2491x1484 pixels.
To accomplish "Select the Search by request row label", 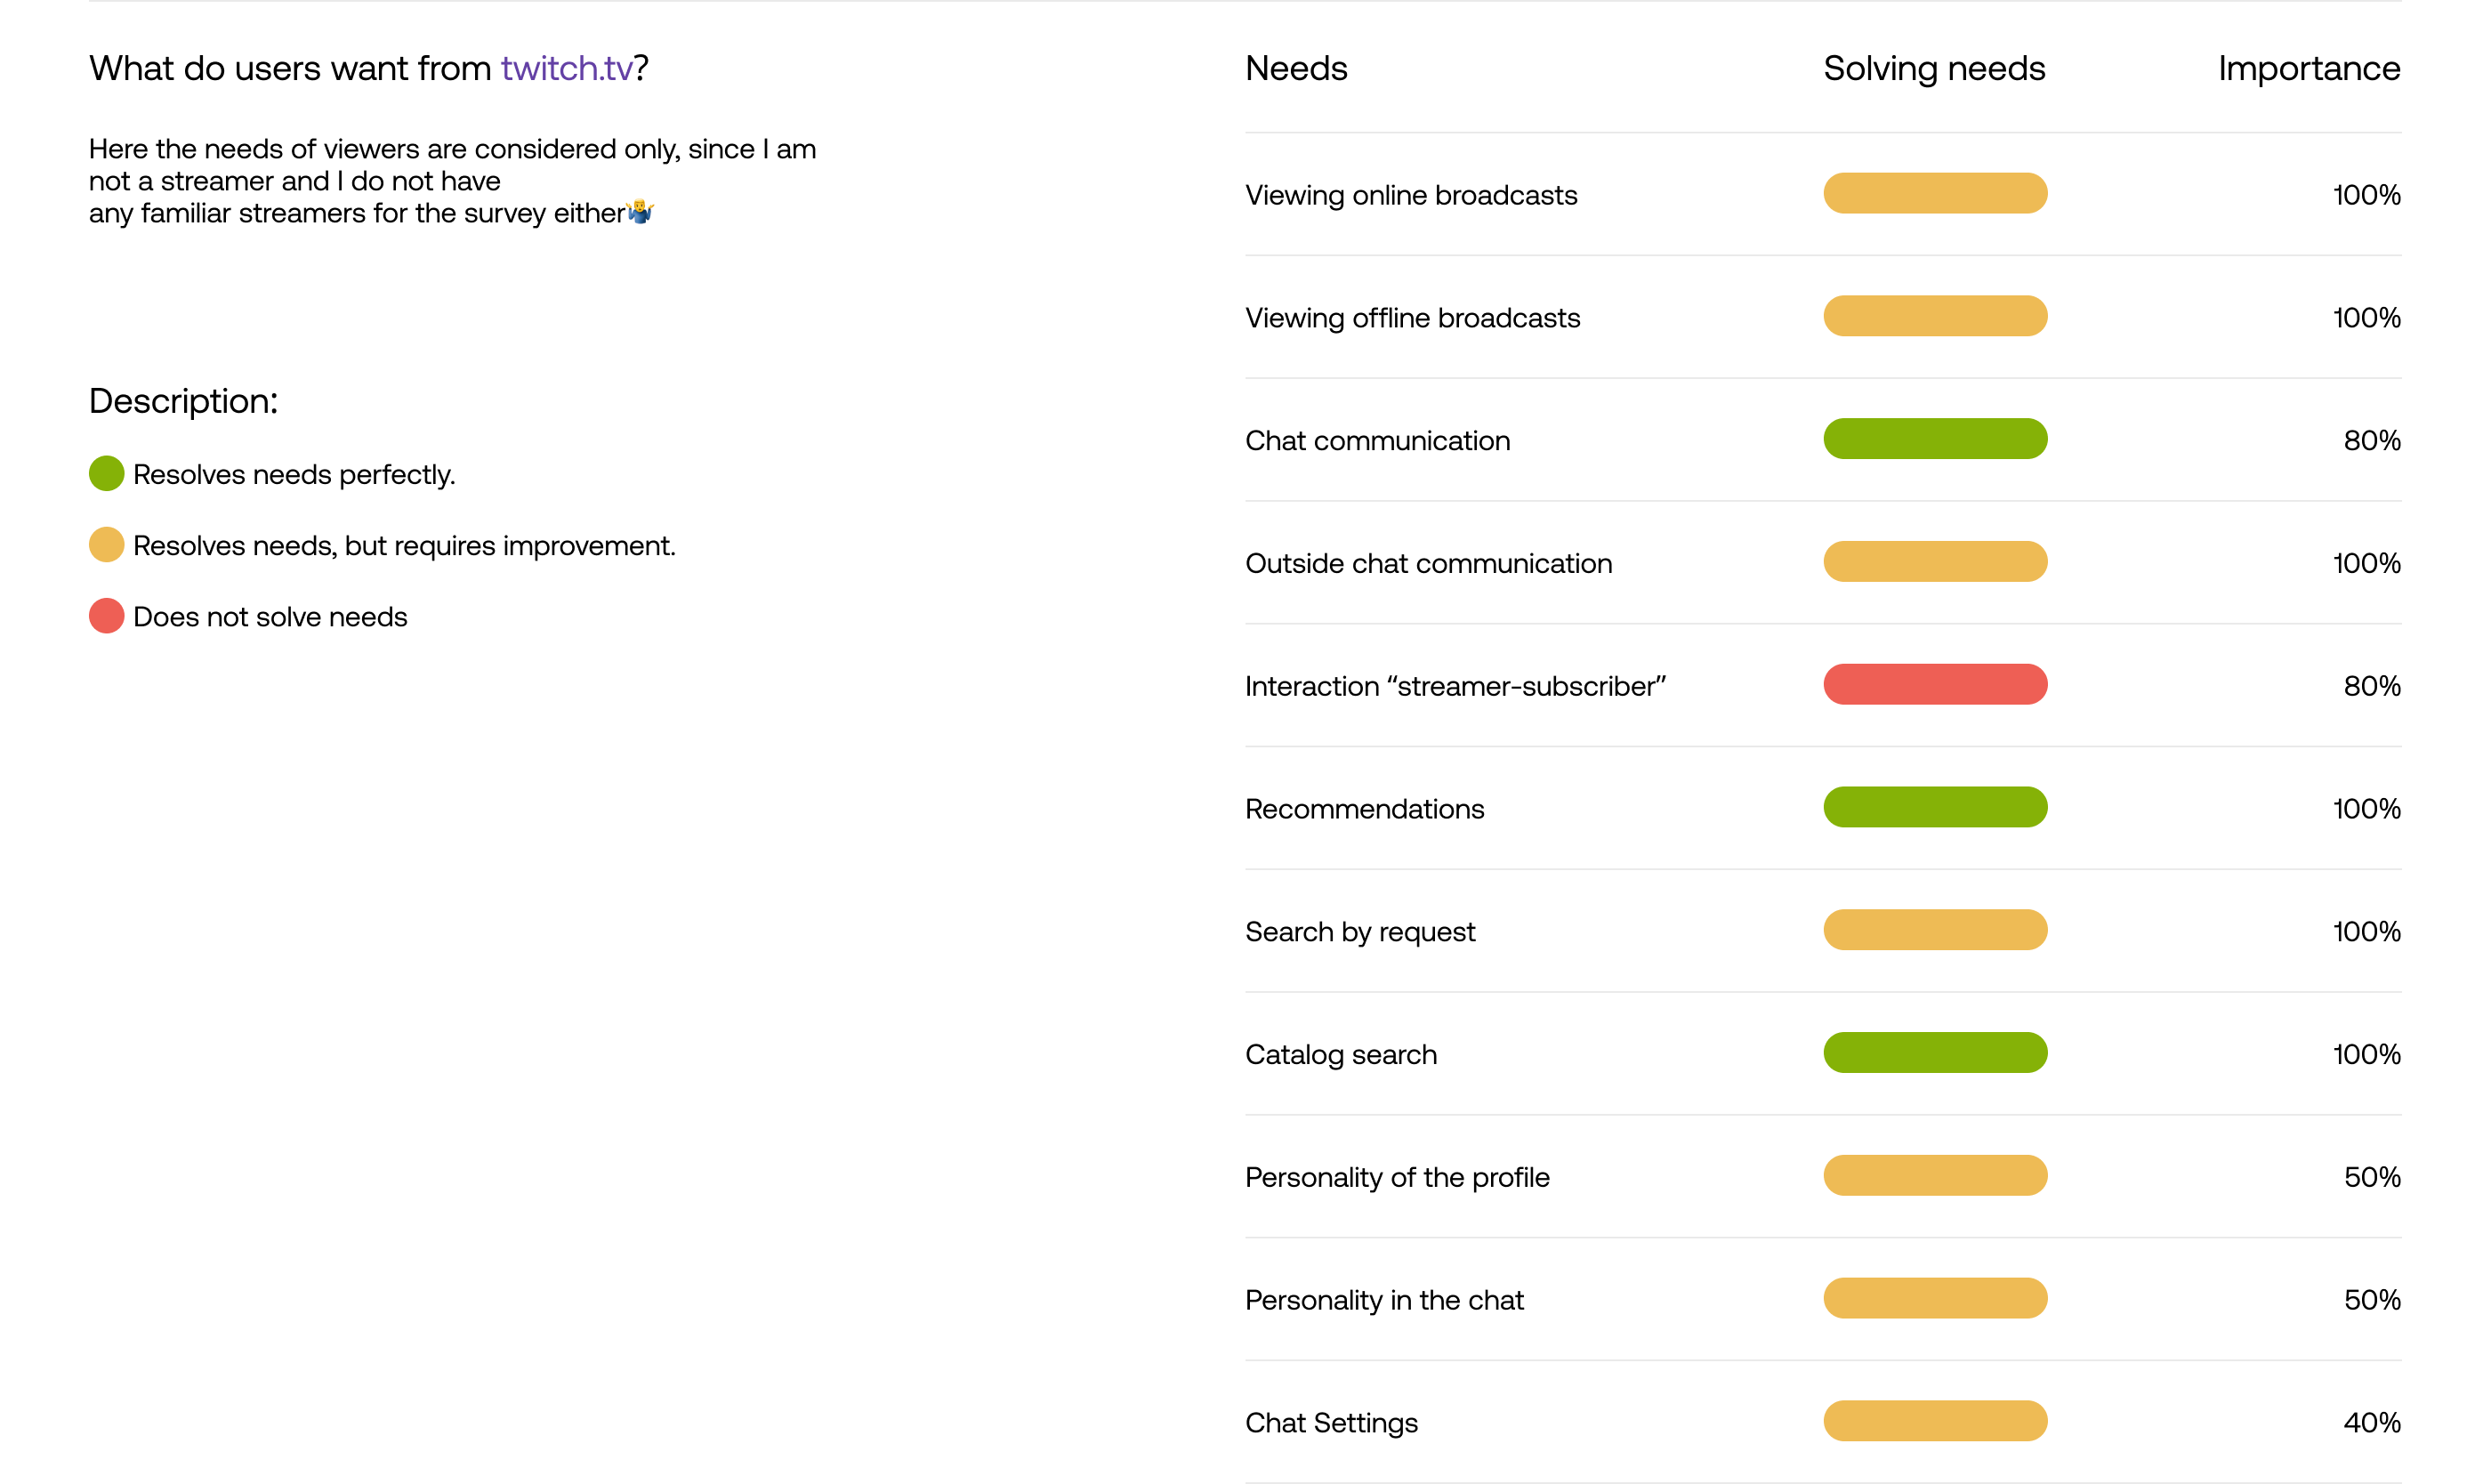I will click(x=1359, y=931).
